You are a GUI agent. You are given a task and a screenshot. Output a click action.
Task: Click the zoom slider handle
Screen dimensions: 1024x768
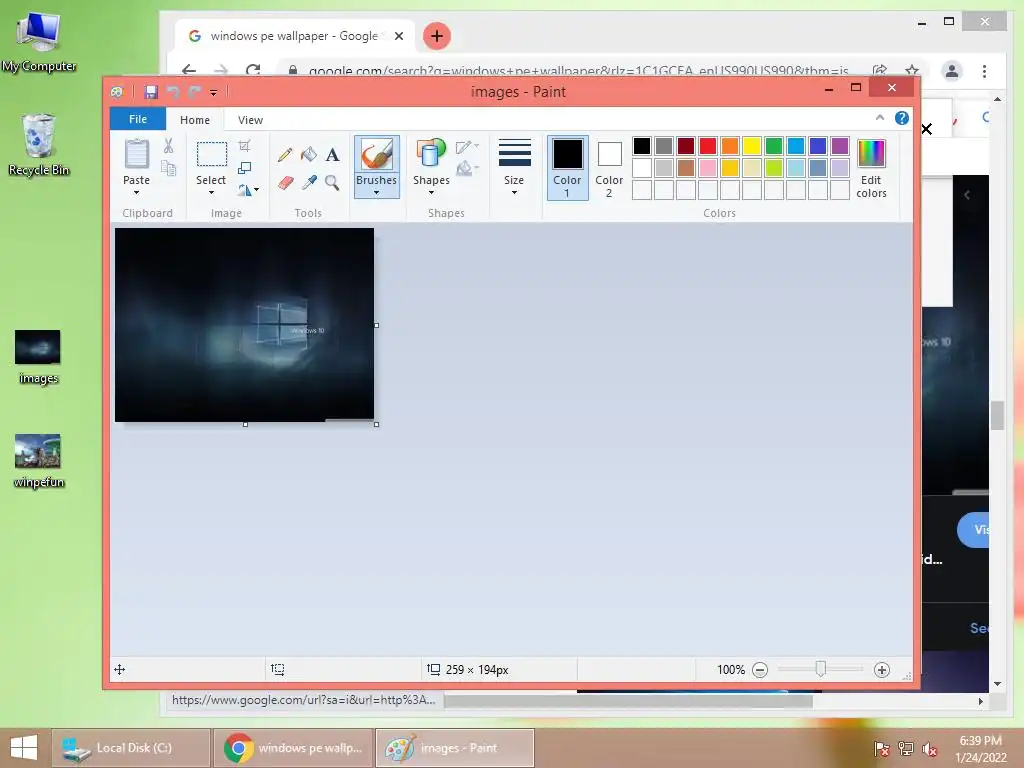pyautogui.click(x=820, y=669)
